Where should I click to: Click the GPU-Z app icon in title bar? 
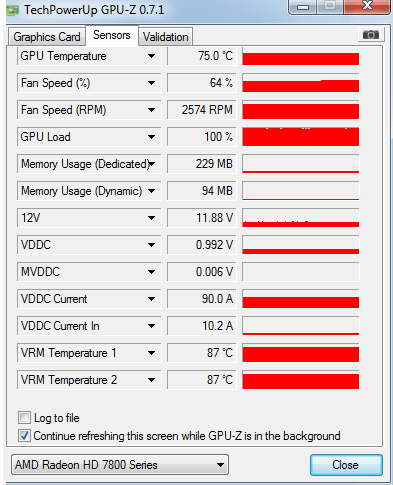[x=12, y=10]
